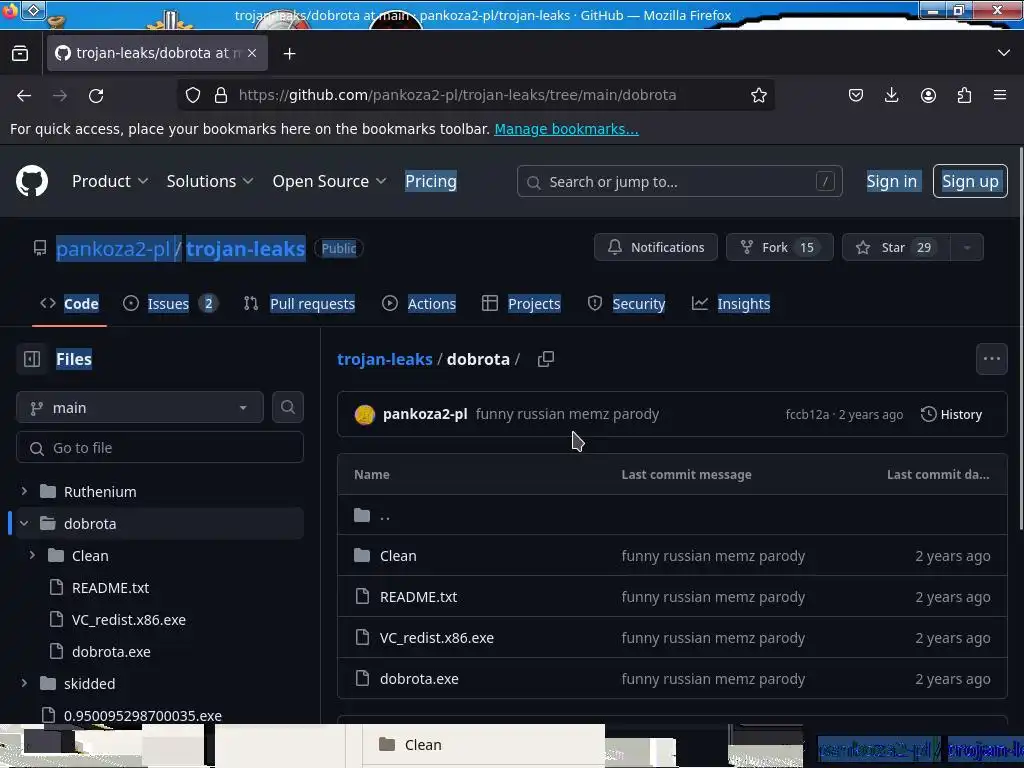Click the site padlock security icon
Image resolution: width=1024 pixels, height=768 pixels.
pyautogui.click(x=221, y=95)
